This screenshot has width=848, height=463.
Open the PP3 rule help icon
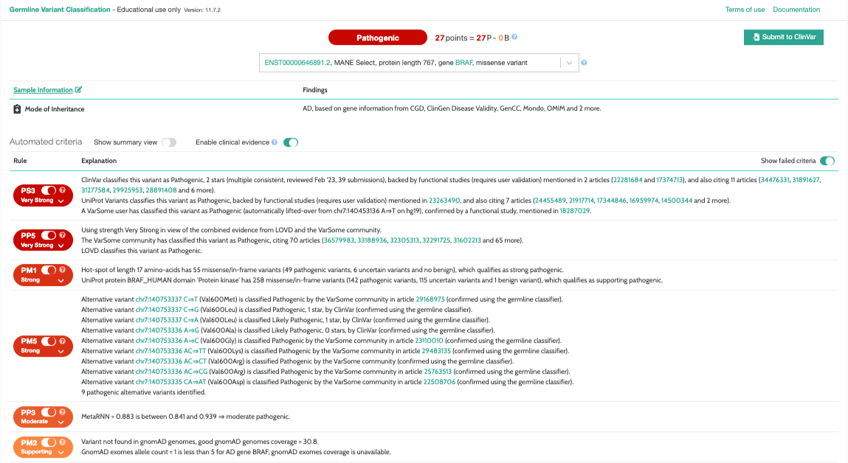pyautogui.click(x=62, y=412)
